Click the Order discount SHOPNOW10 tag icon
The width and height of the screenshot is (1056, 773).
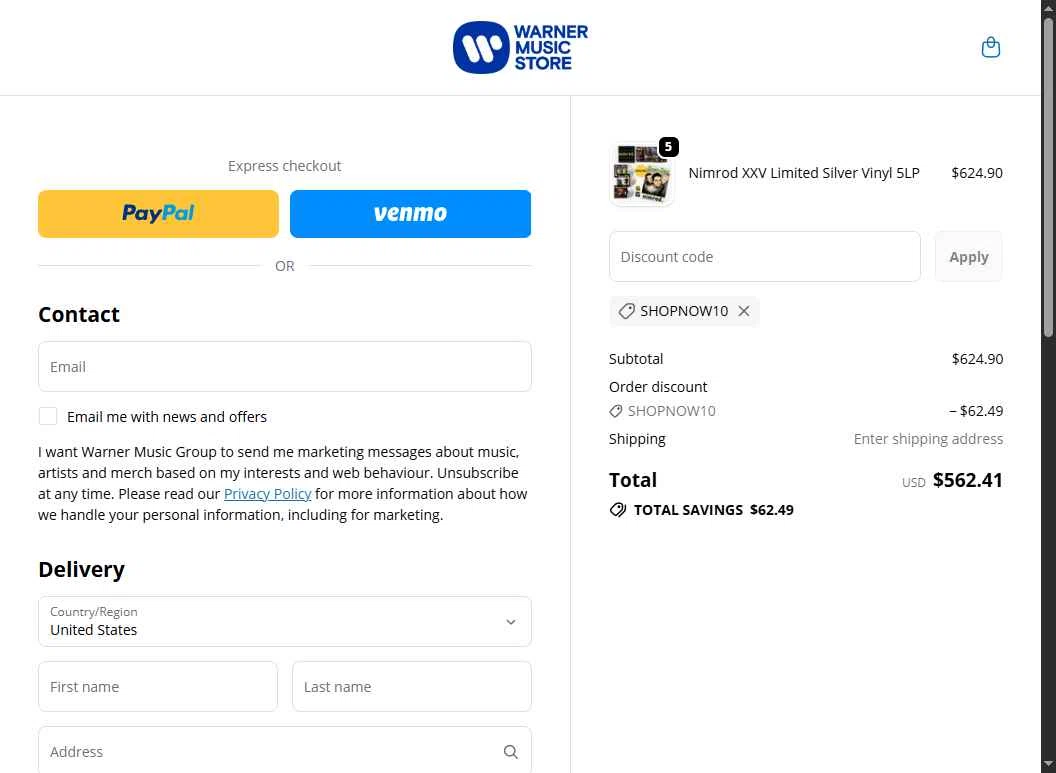click(x=616, y=411)
